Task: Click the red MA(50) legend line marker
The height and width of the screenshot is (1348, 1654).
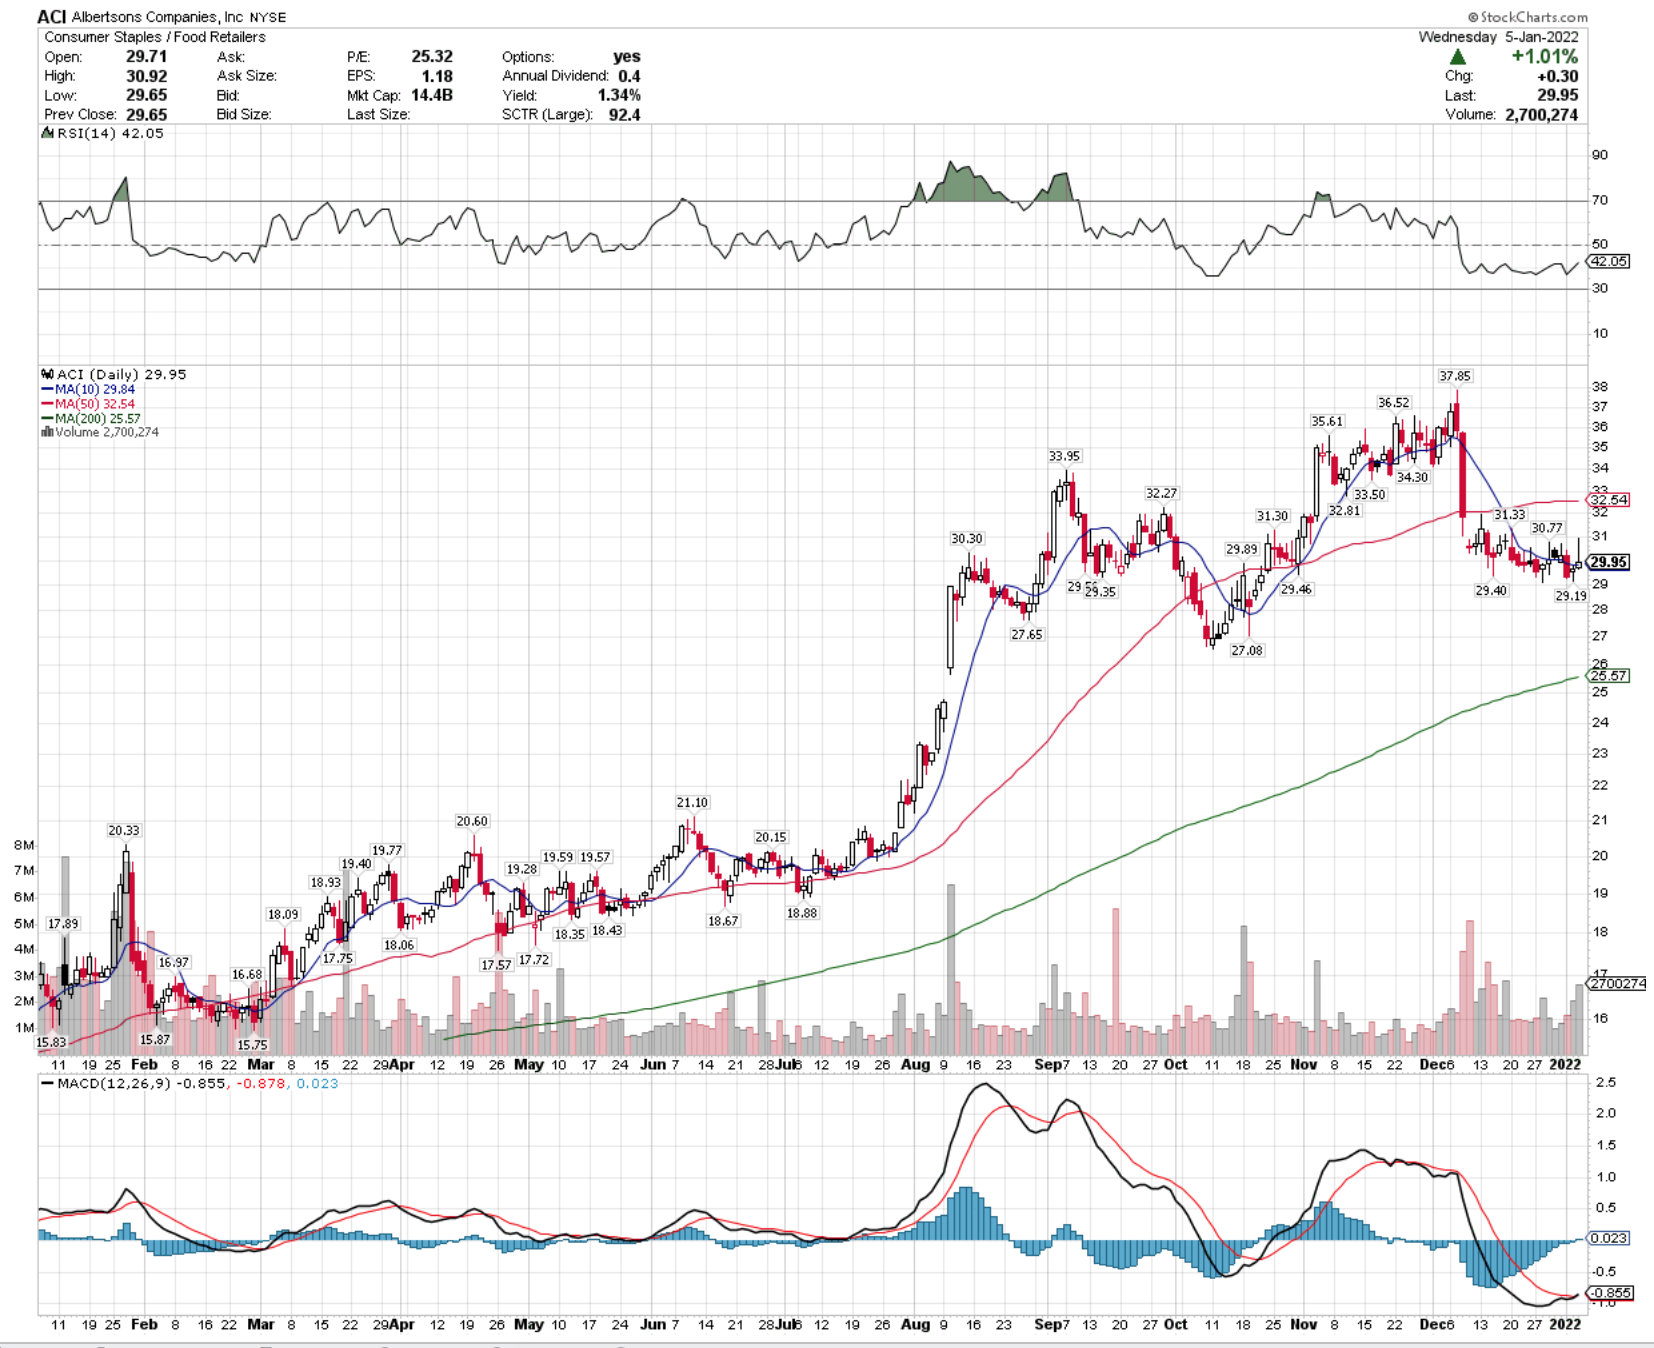Action: [x=47, y=404]
